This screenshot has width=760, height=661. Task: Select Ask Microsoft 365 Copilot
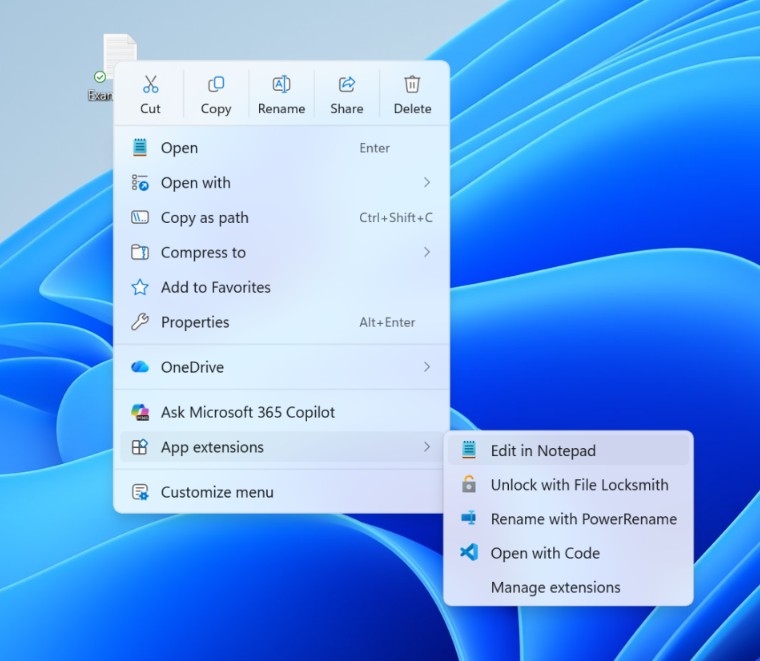(x=282, y=412)
